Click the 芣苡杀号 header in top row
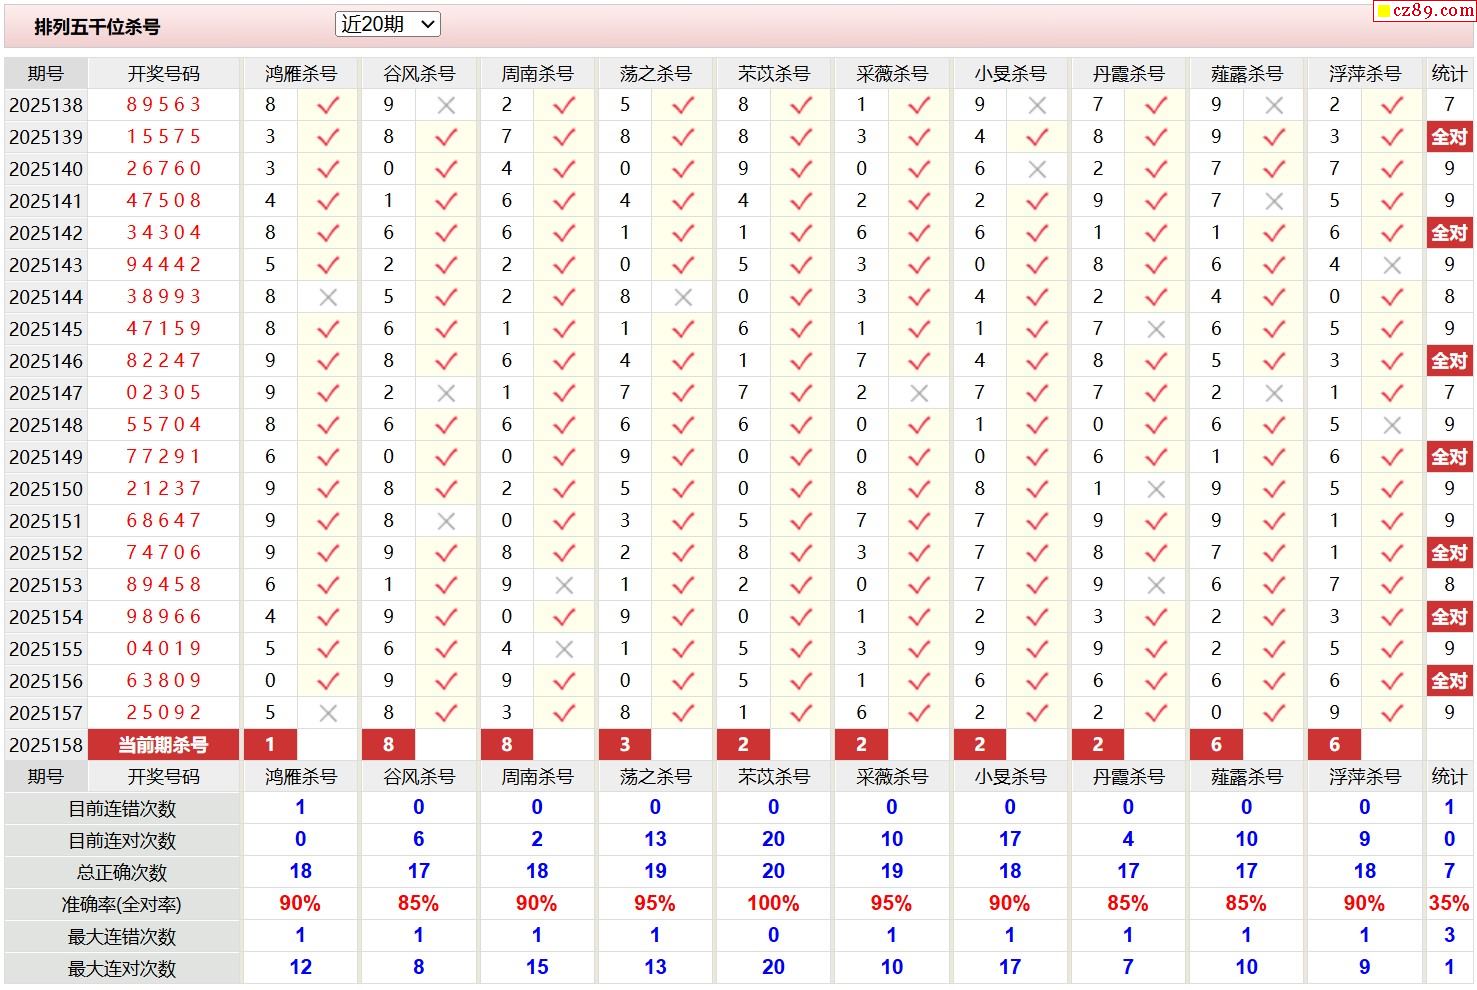The height and width of the screenshot is (990, 1477). click(774, 74)
